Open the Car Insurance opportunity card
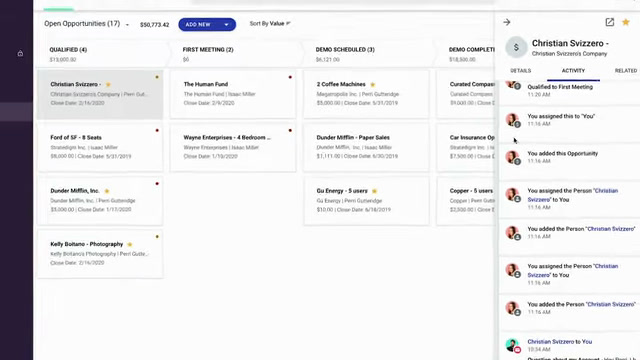This screenshot has width=640, height=360. coord(465,147)
